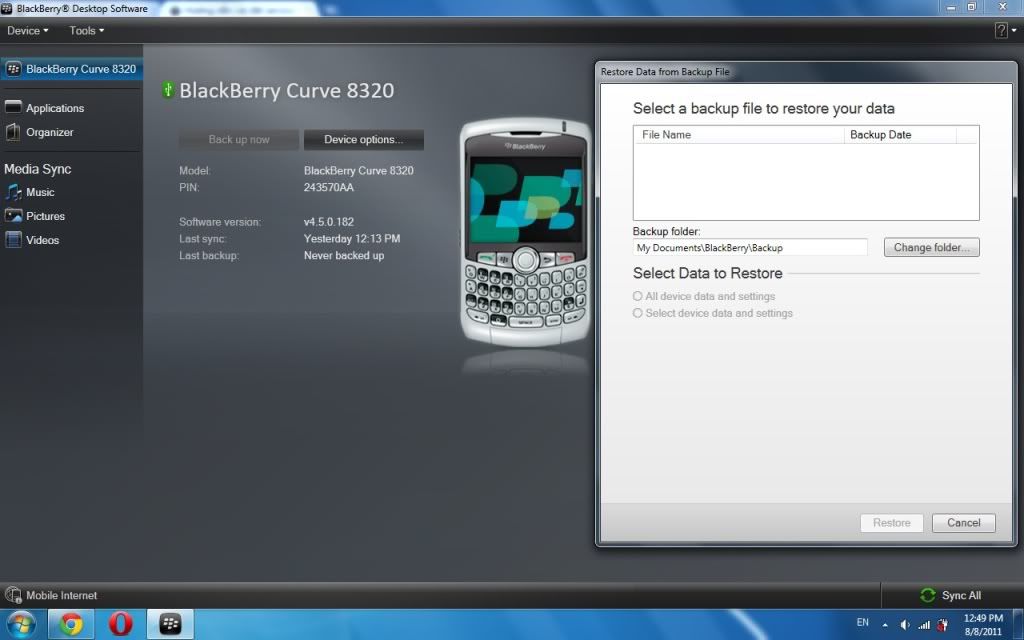Open Device options
Screen dimensions: 1024x640
pos(364,140)
